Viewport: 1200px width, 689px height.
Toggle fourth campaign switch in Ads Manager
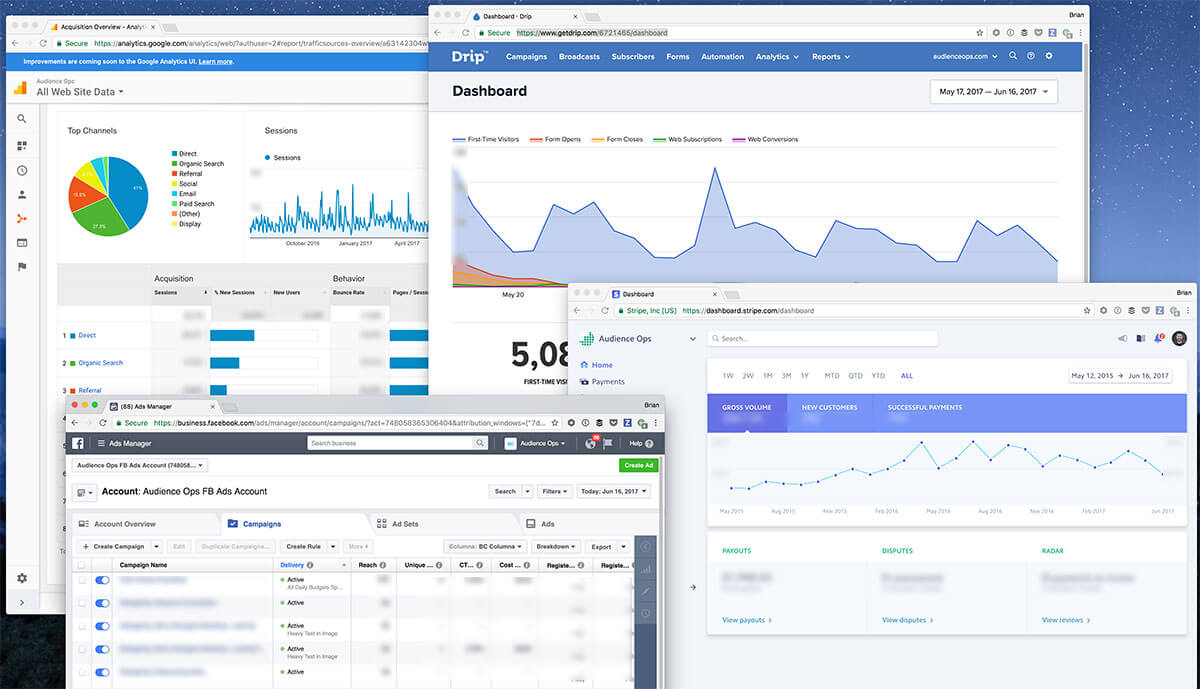coord(102,649)
